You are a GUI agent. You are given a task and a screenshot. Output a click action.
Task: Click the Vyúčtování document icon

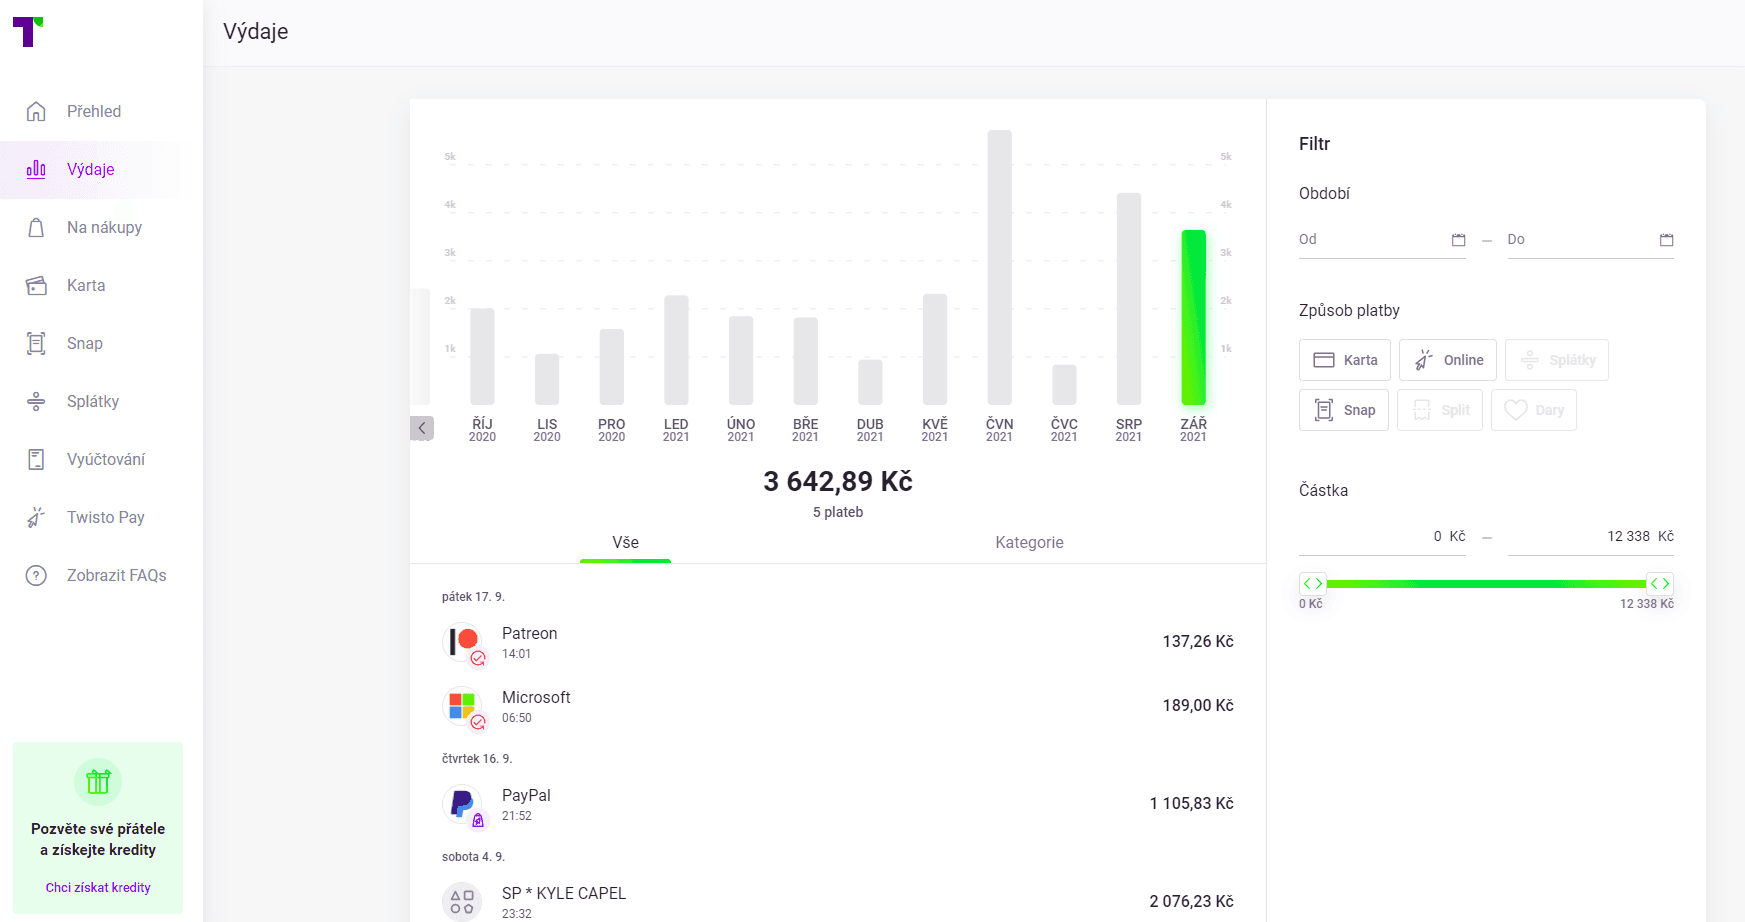[x=36, y=459]
